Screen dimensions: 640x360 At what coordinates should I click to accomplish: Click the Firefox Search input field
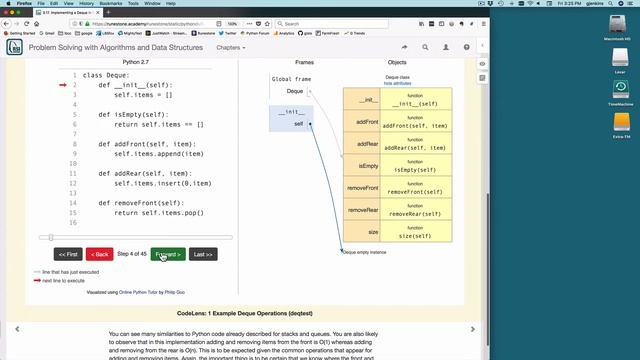[x=332, y=24]
